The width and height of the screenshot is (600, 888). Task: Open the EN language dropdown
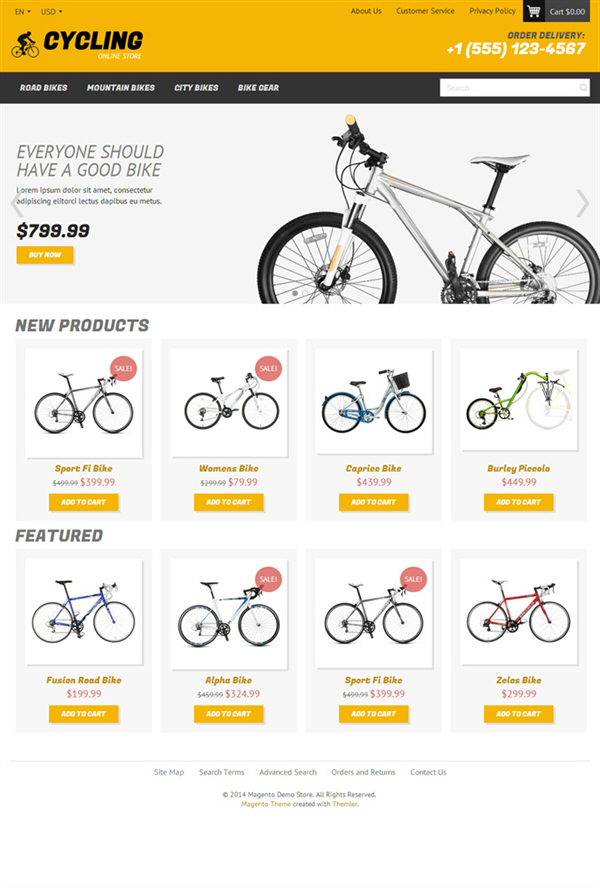click(x=23, y=11)
